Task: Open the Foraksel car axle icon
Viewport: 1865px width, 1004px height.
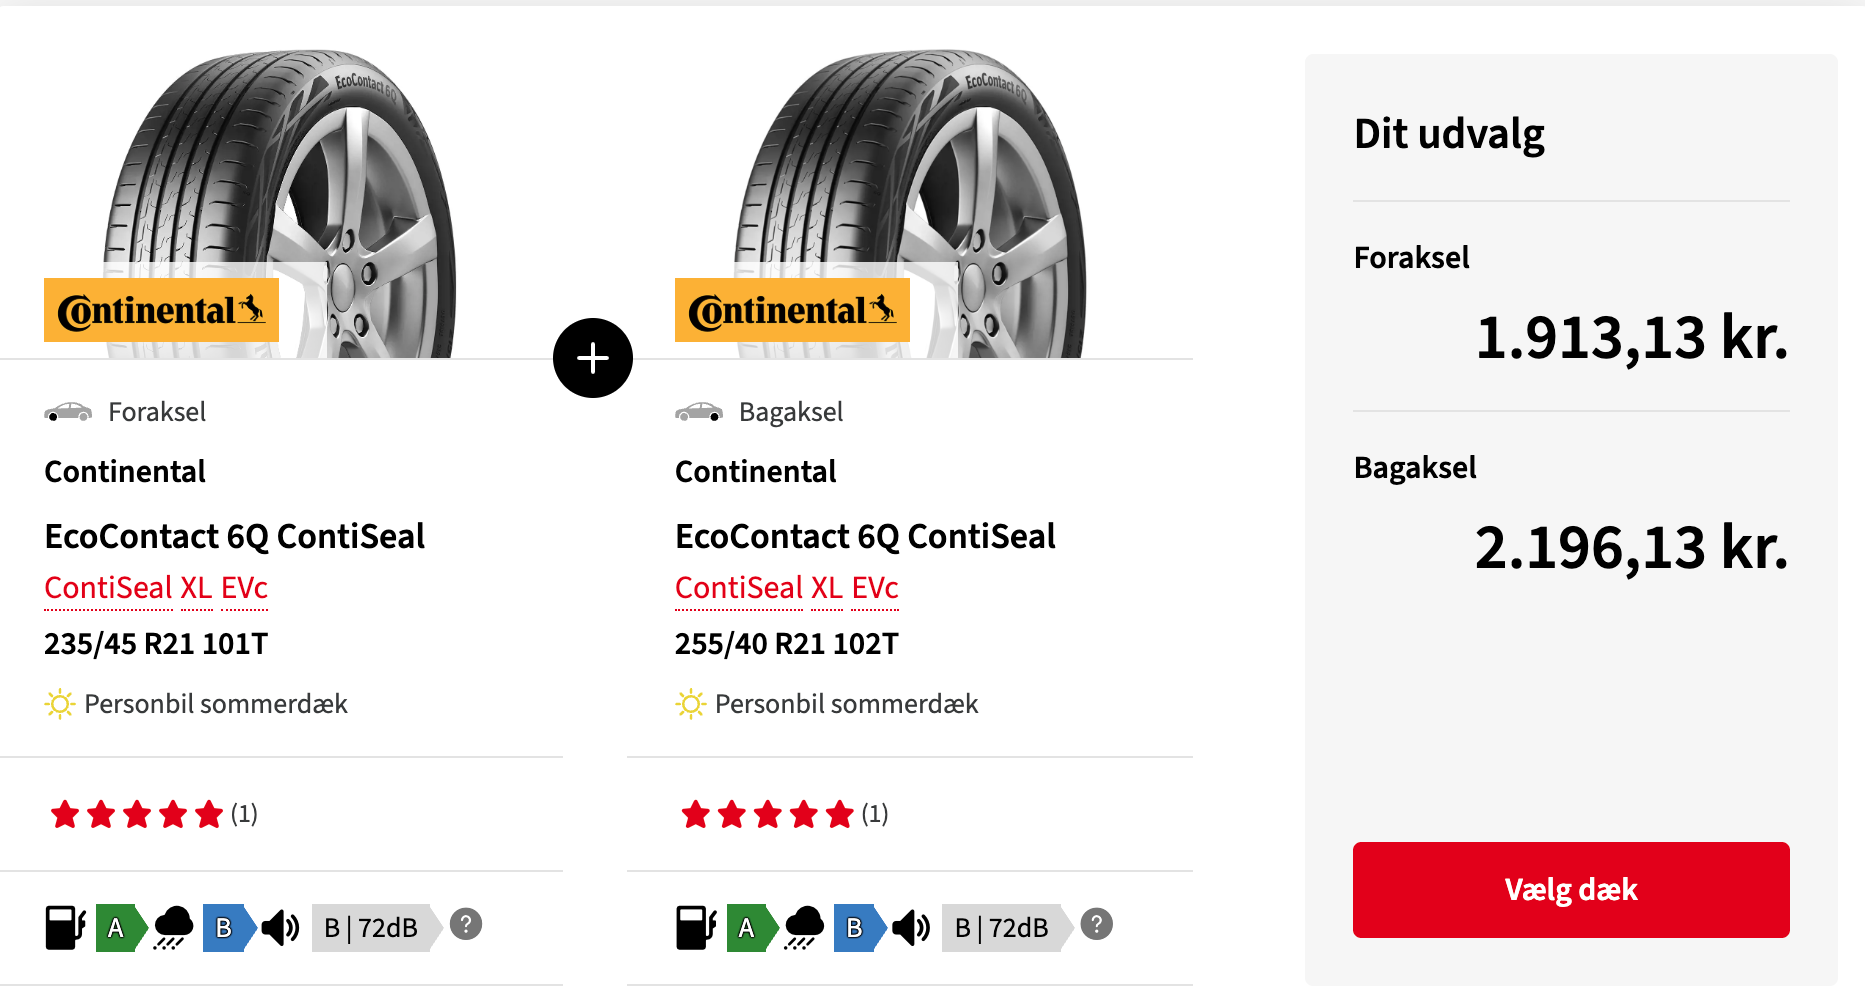Action: [x=69, y=411]
